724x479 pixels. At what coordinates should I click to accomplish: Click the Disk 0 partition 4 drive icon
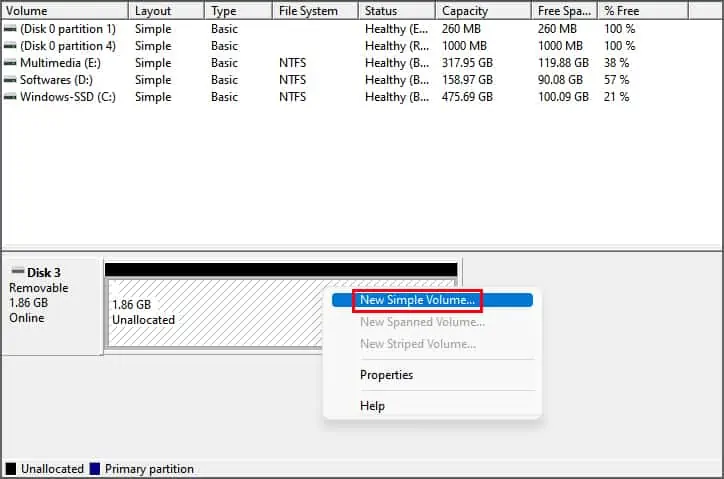click(x=10, y=46)
